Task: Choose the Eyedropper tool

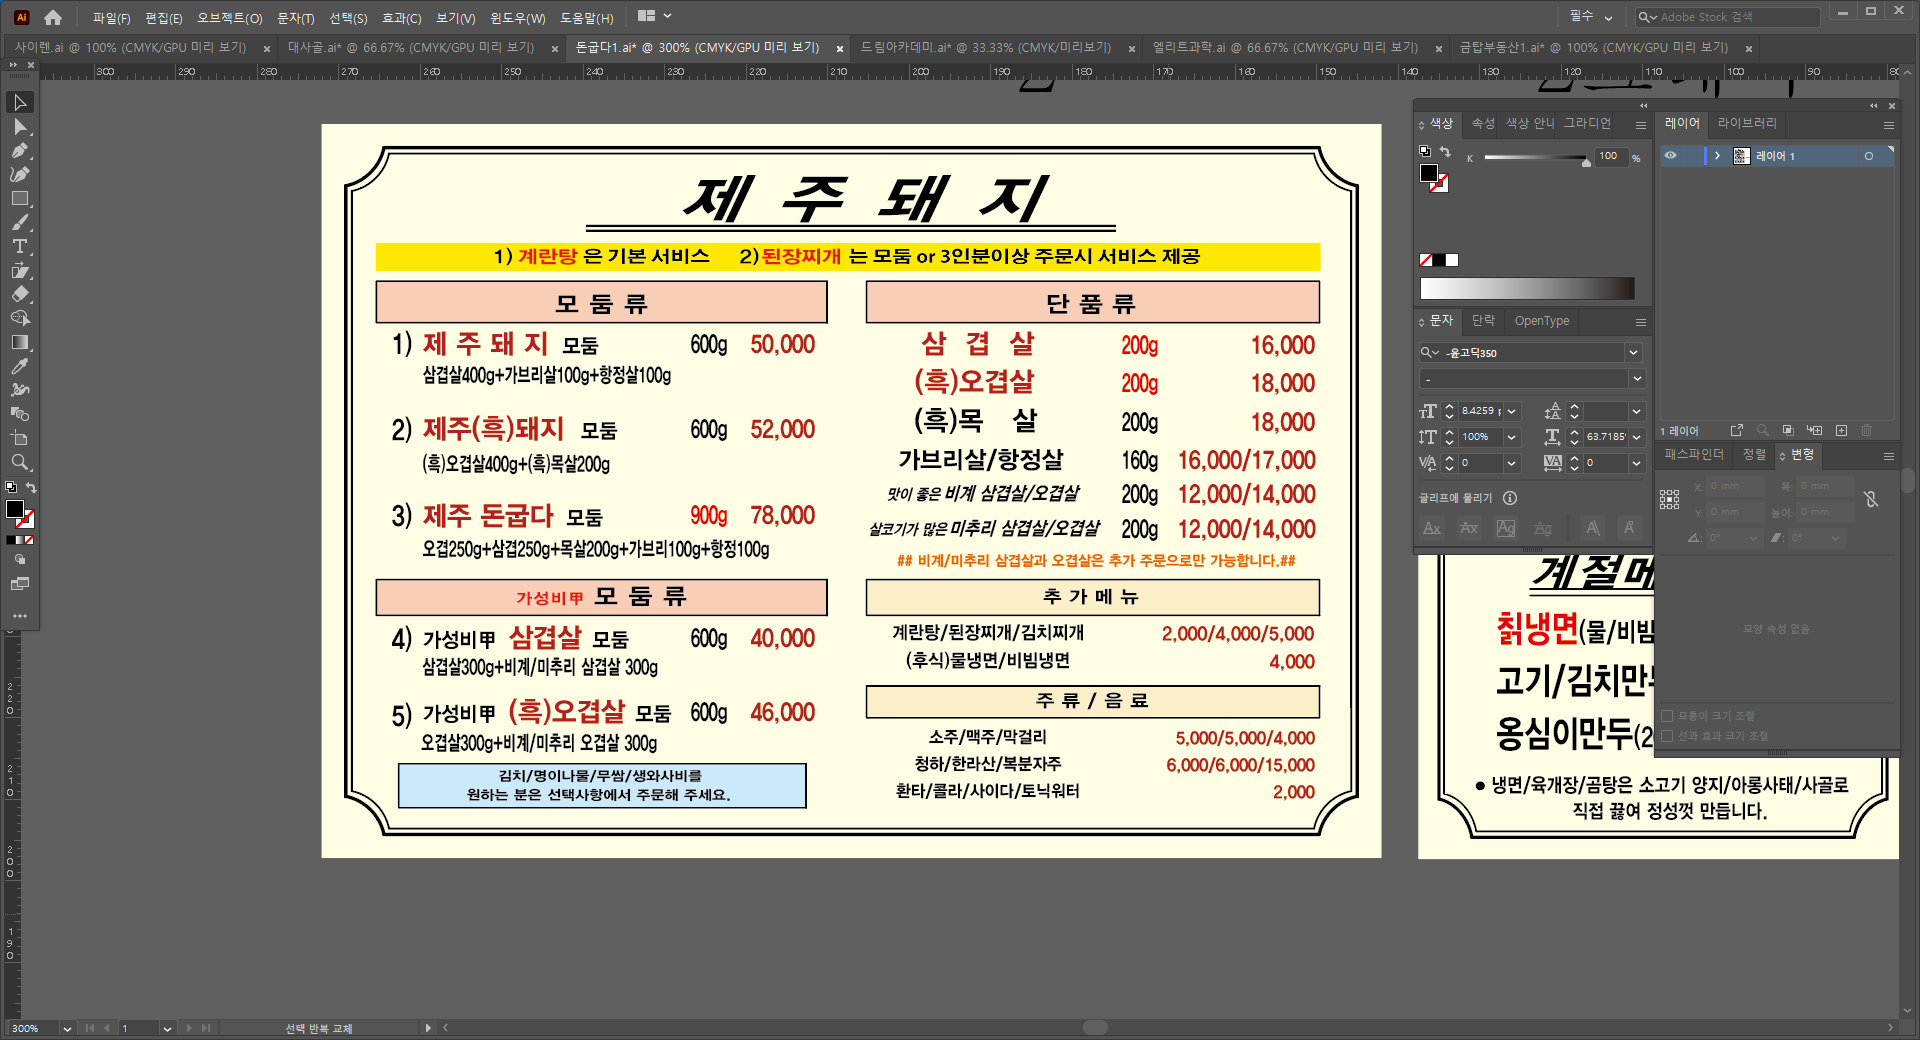Action: (19, 366)
